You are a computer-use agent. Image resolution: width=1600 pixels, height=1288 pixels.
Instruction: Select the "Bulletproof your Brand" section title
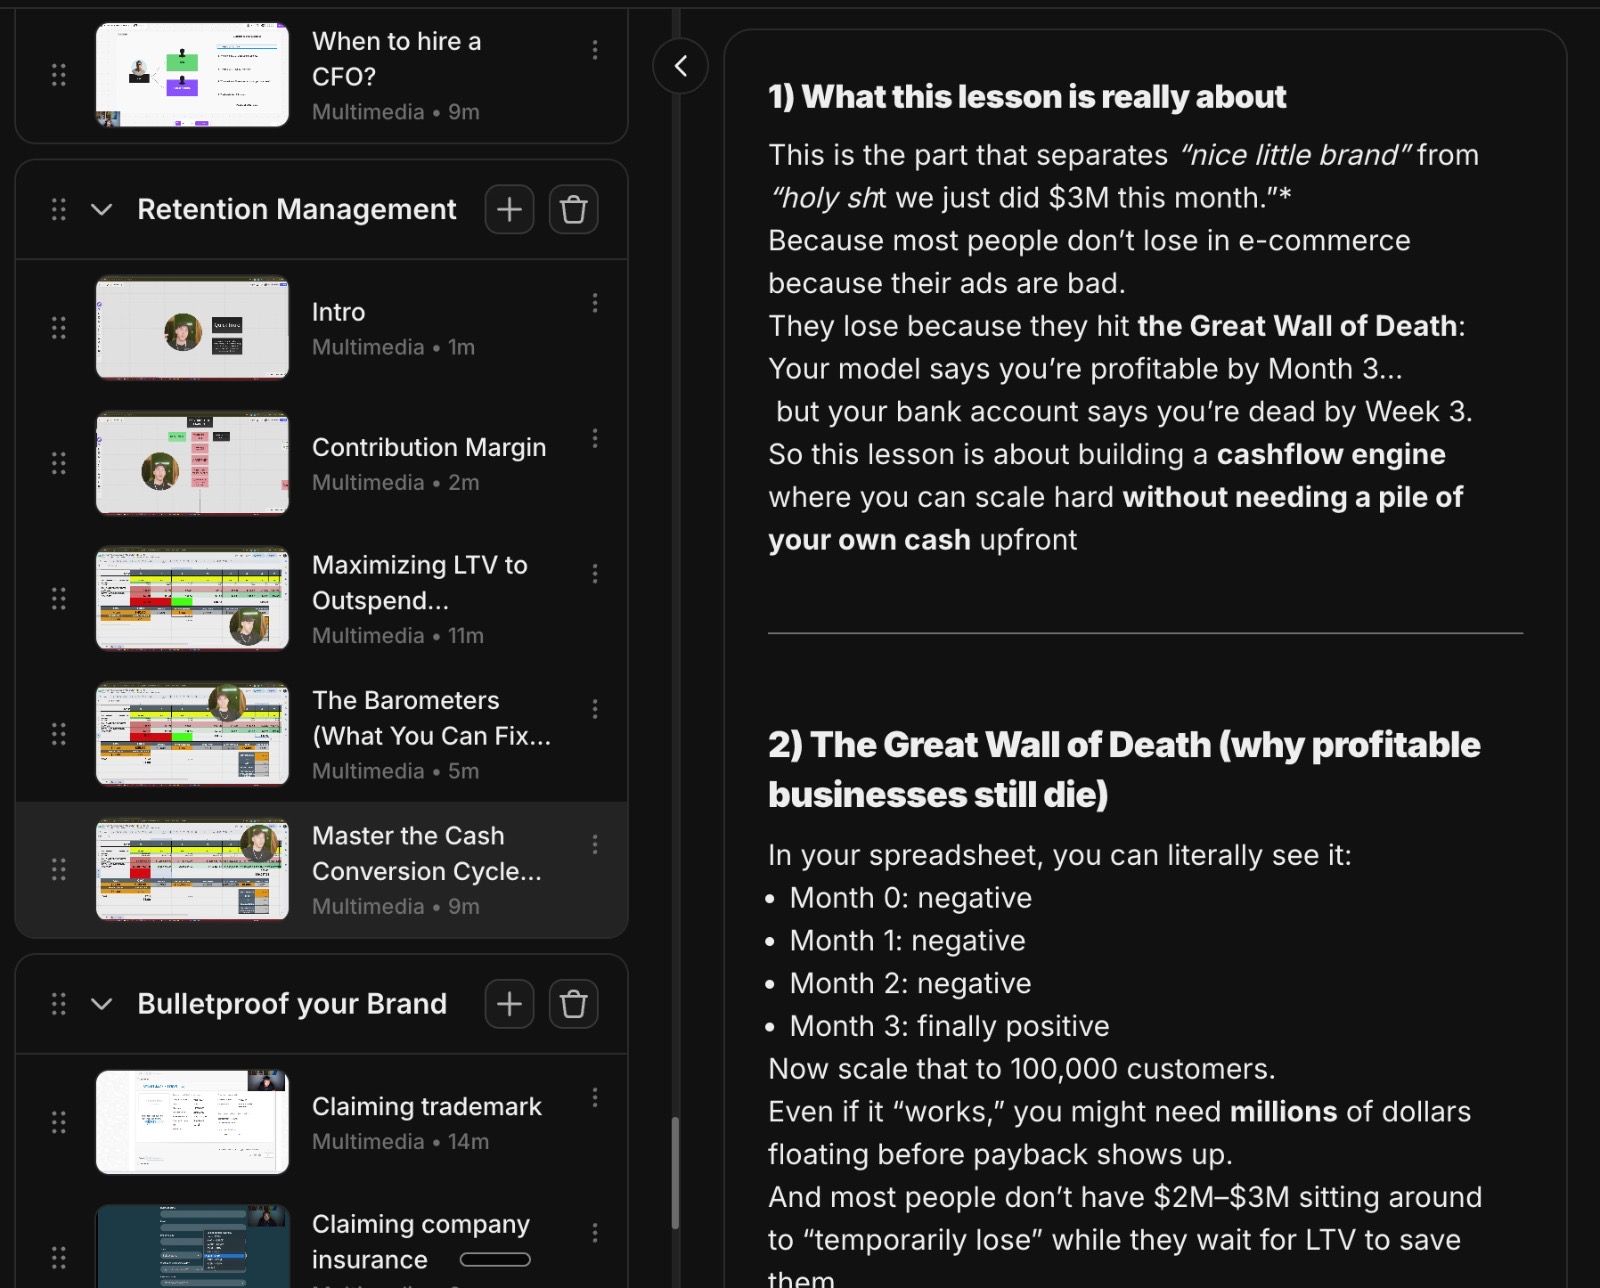pyautogui.click(x=292, y=1003)
